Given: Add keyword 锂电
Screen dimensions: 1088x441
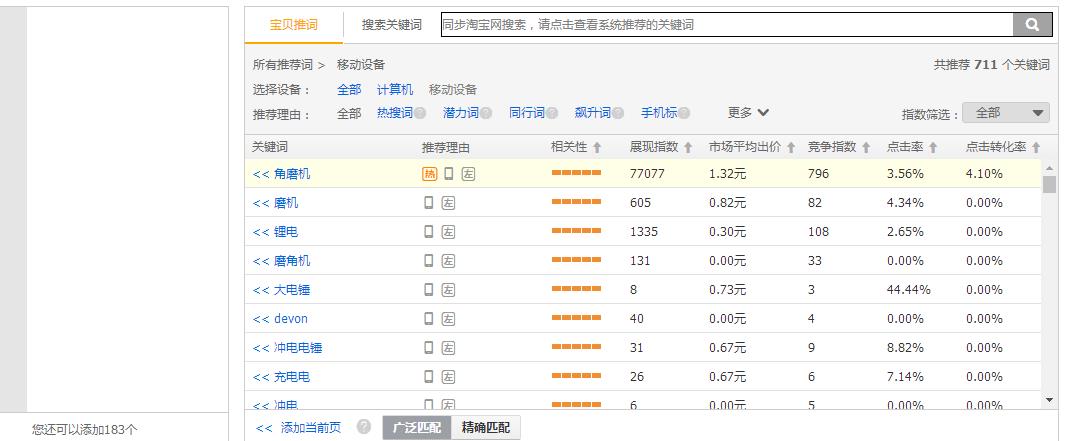Looking at the screenshot, I should [275, 232].
